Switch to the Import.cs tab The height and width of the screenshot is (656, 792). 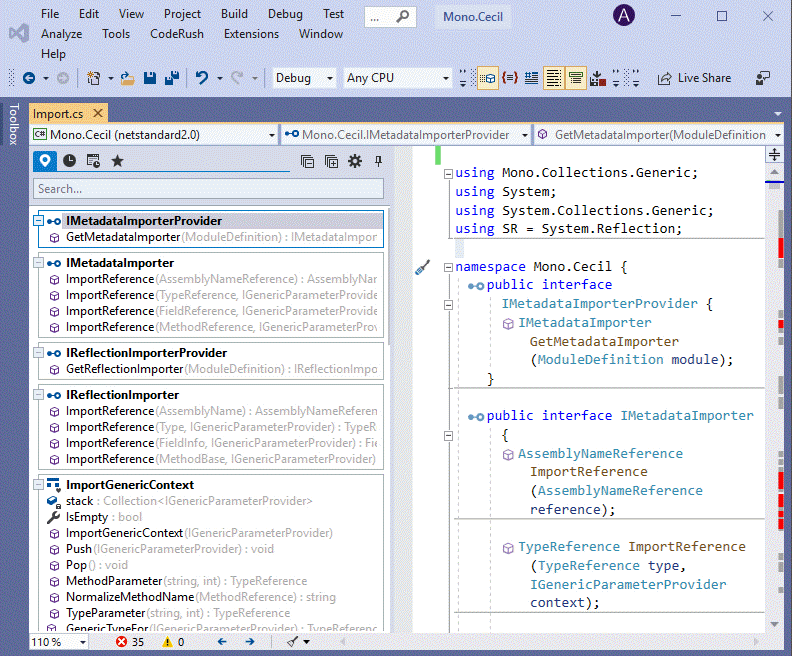pos(58,114)
